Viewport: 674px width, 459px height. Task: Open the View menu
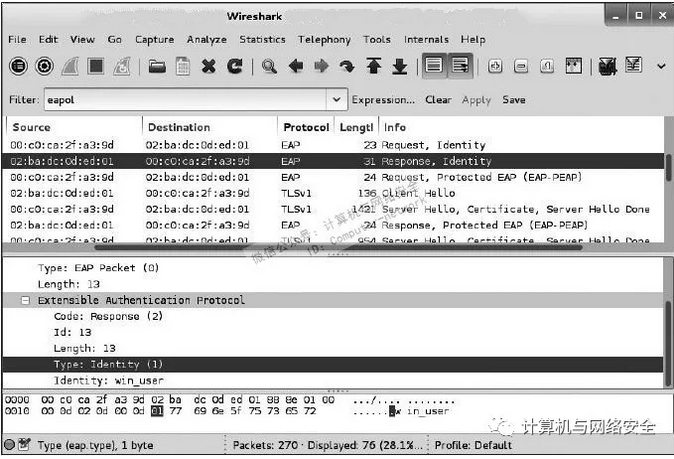(x=83, y=40)
